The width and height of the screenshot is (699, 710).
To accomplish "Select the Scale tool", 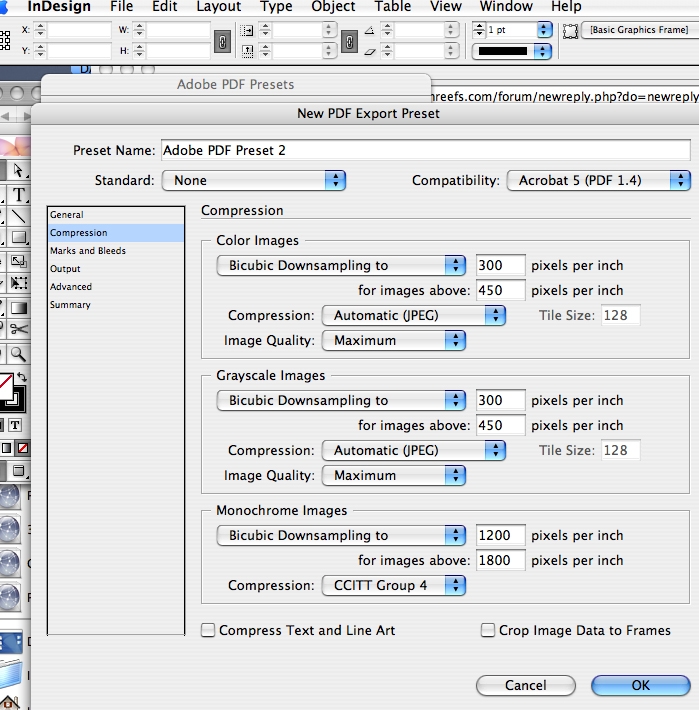I will (19, 261).
